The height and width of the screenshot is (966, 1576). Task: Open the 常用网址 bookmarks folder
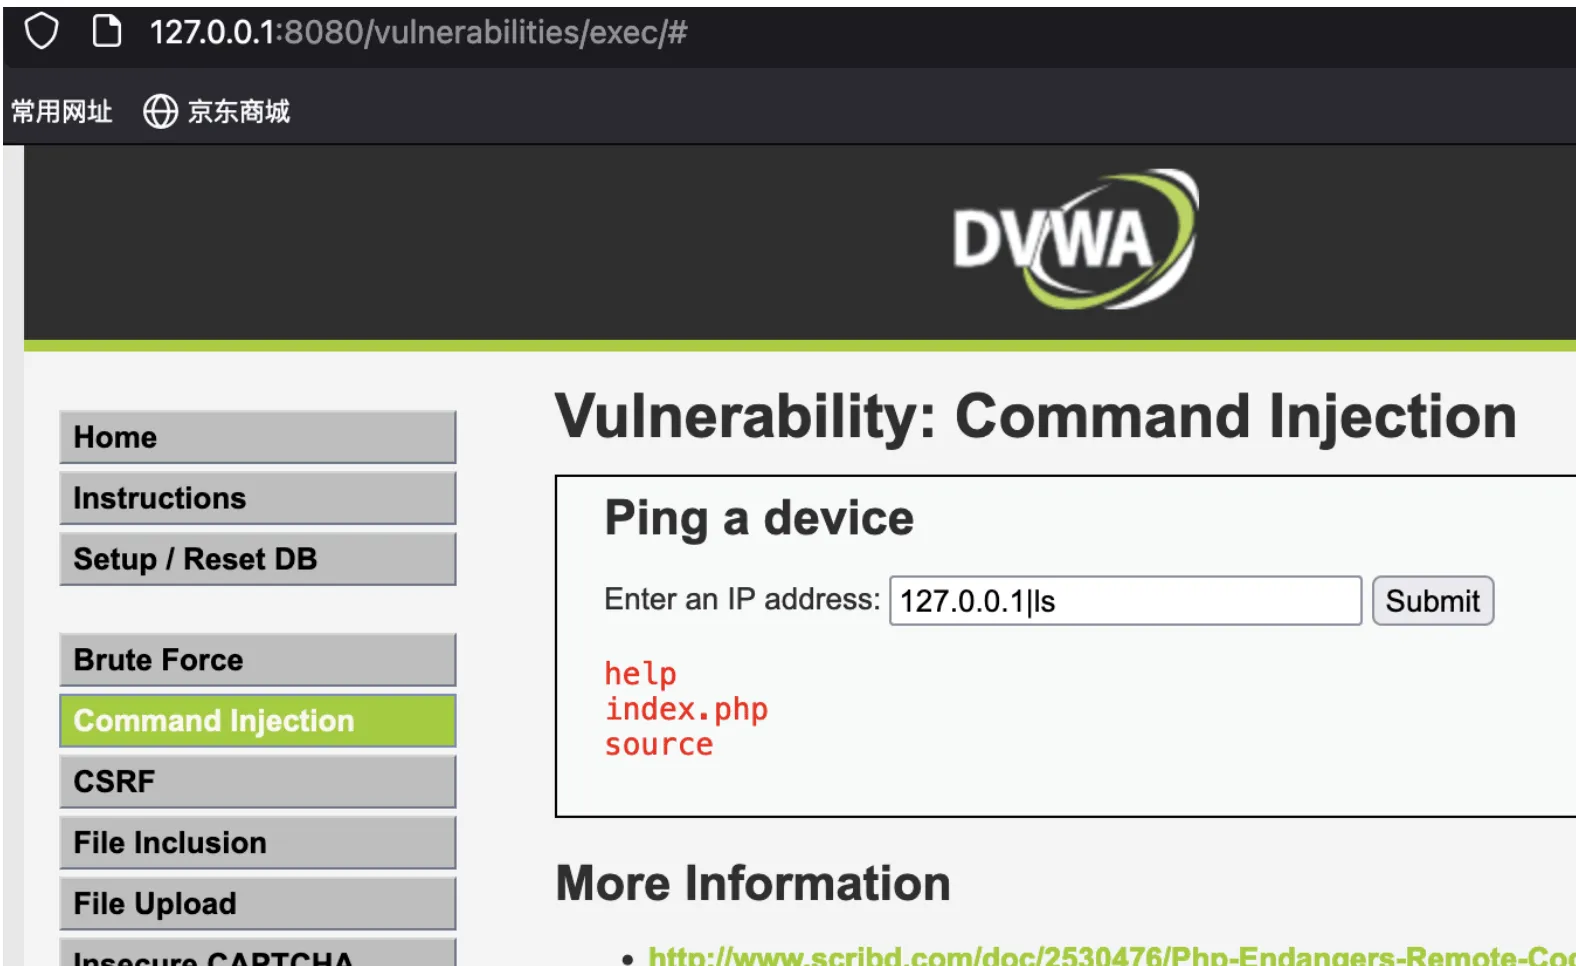(x=62, y=111)
